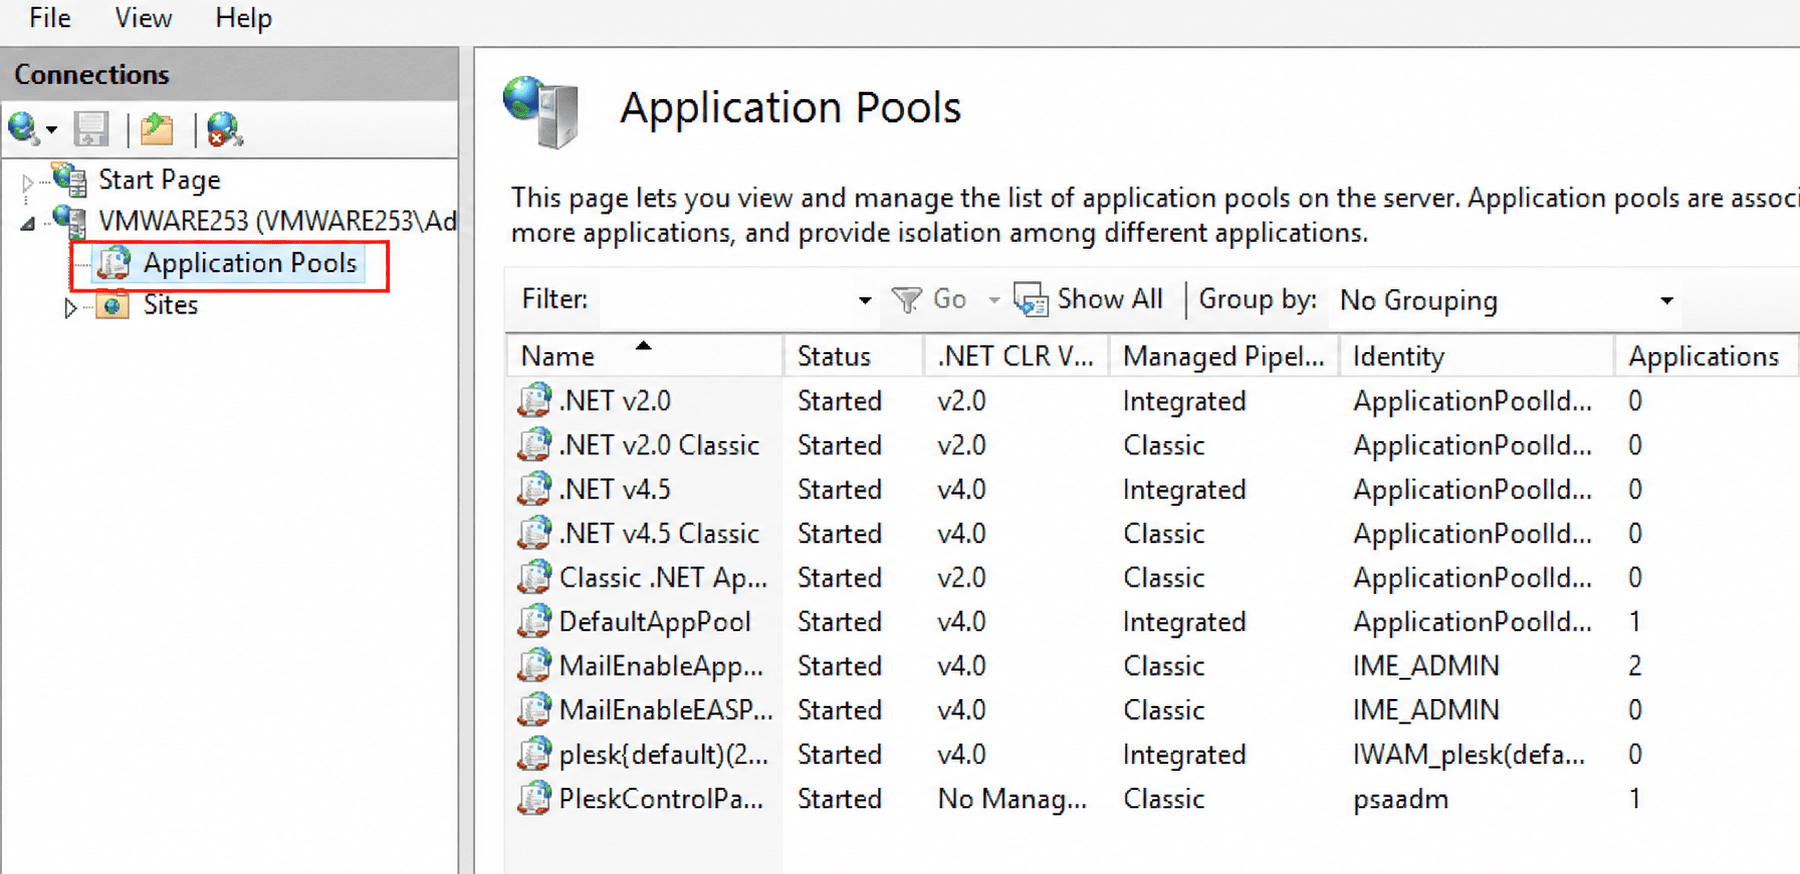
Task: Click the No Manag... CLR version cell
Action: coord(1012,799)
